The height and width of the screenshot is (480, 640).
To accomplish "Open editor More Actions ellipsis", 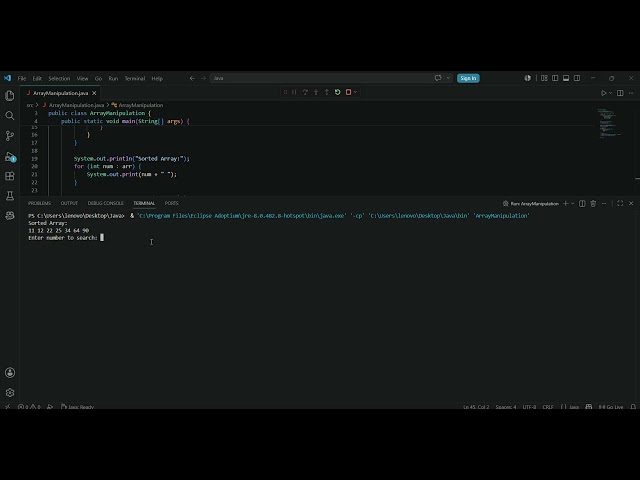I will point(631,93).
